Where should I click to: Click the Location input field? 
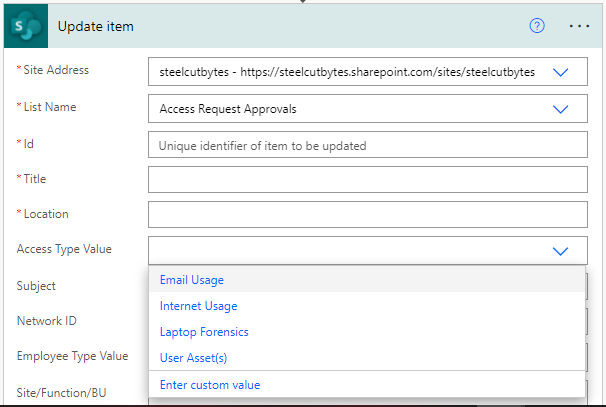click(366, 215)
